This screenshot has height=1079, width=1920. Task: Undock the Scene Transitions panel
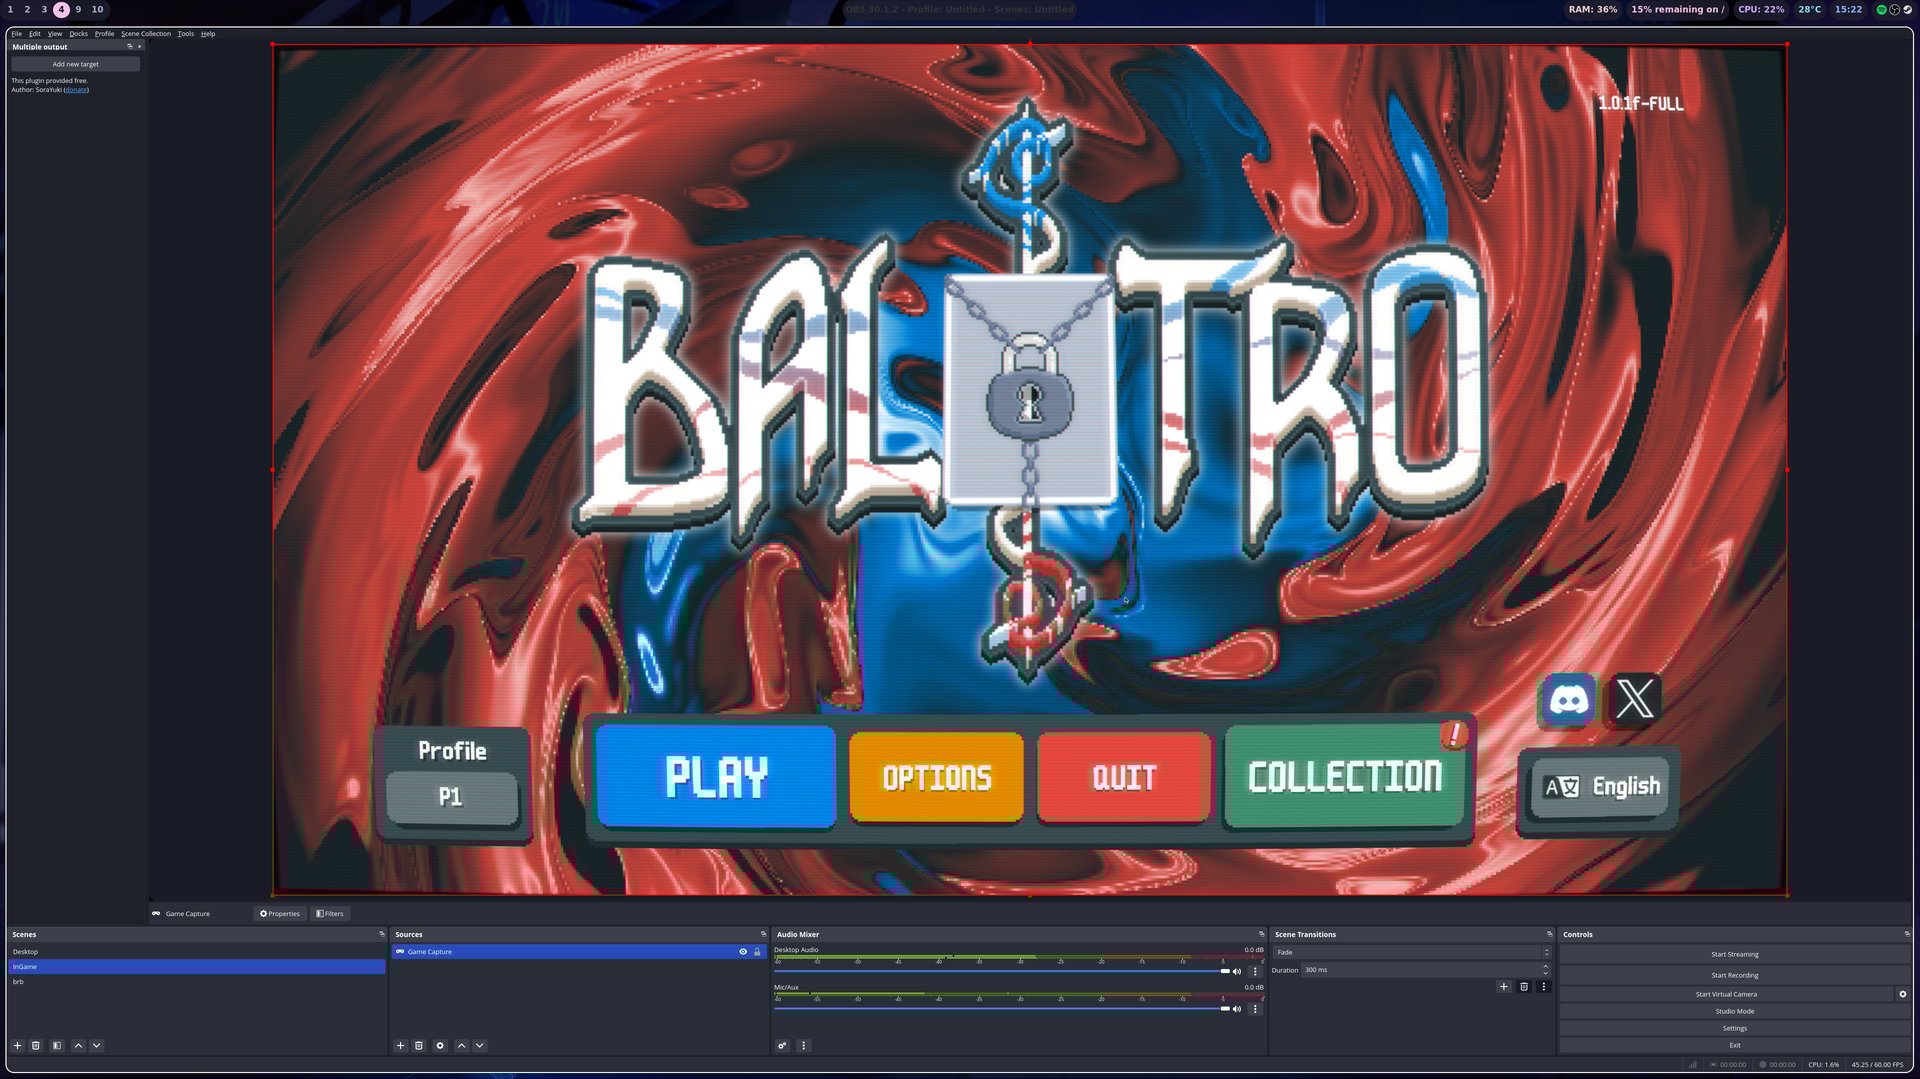(1549, 934)
